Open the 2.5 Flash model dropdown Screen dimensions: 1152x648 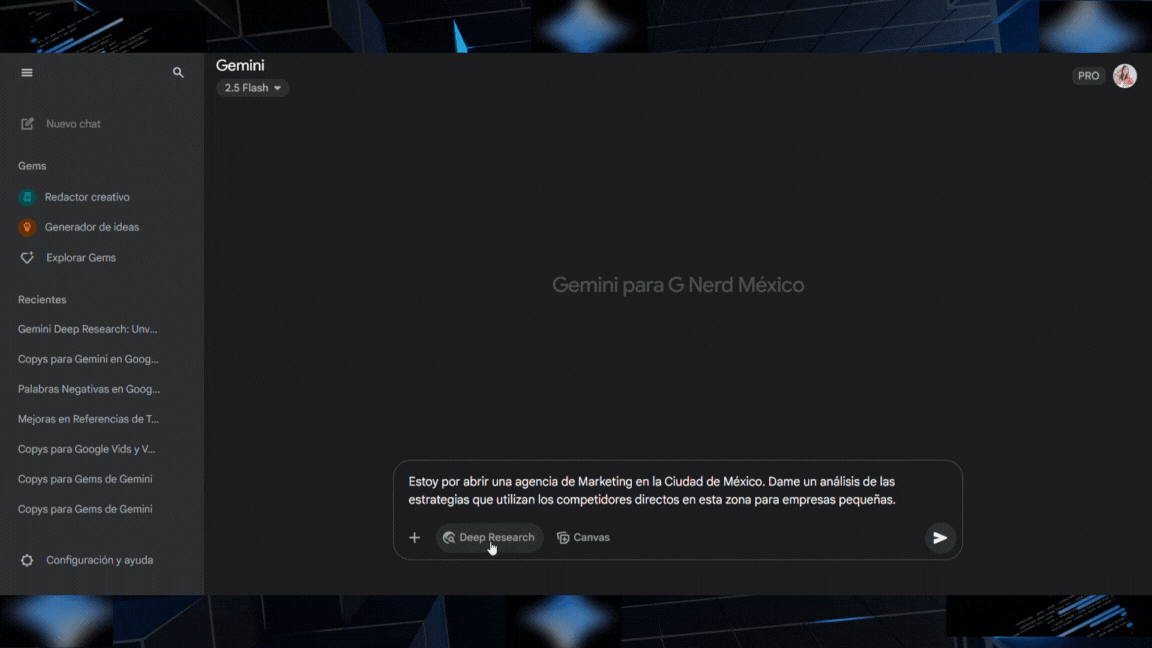pyautogui.click(x=252, y=88)
